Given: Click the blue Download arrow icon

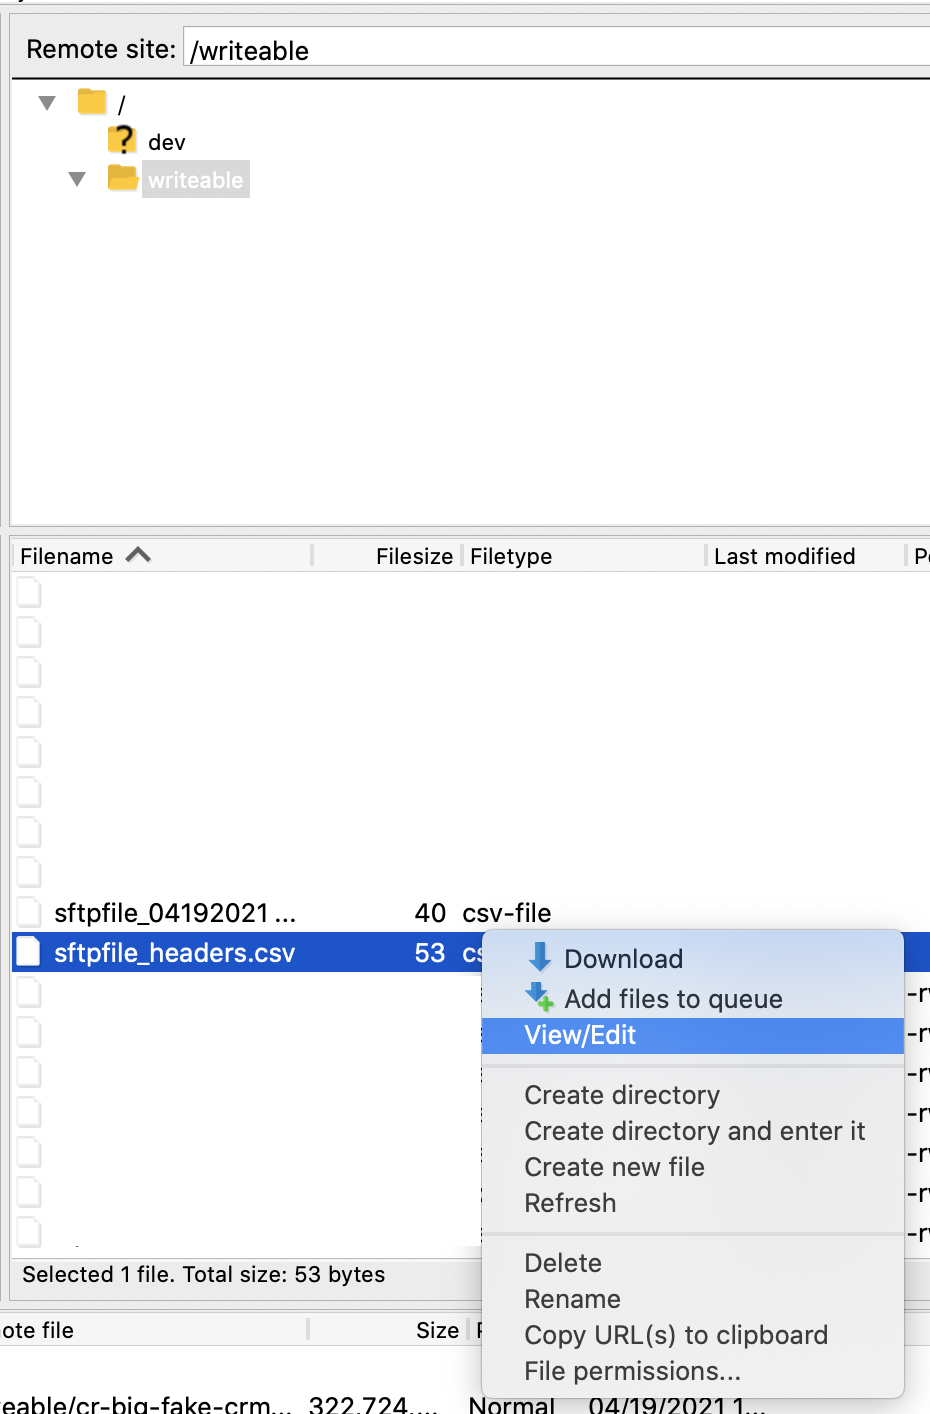Looking at the screenshot, I should coord(540,957).
